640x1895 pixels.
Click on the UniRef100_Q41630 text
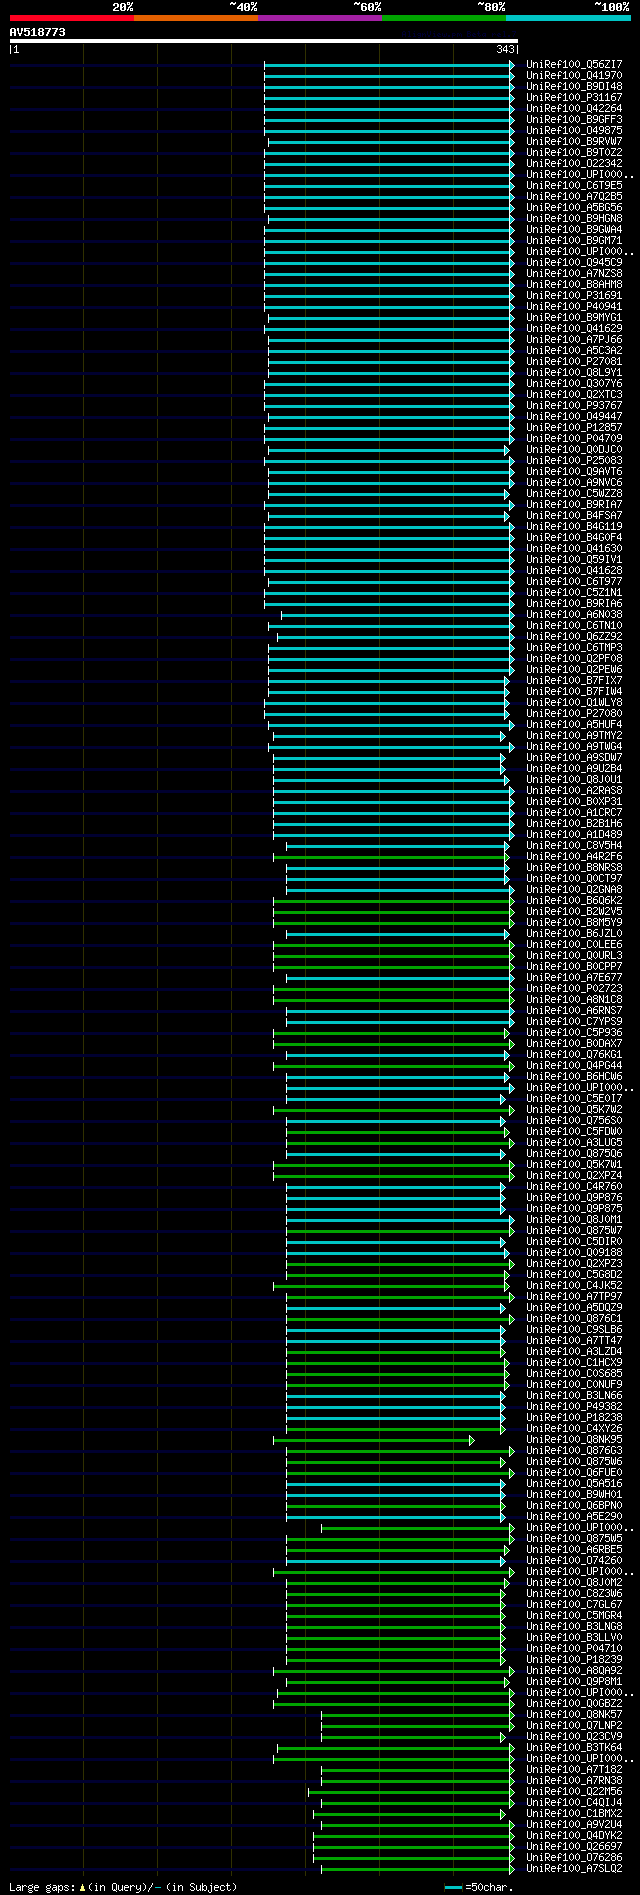[x=574, y=548]
